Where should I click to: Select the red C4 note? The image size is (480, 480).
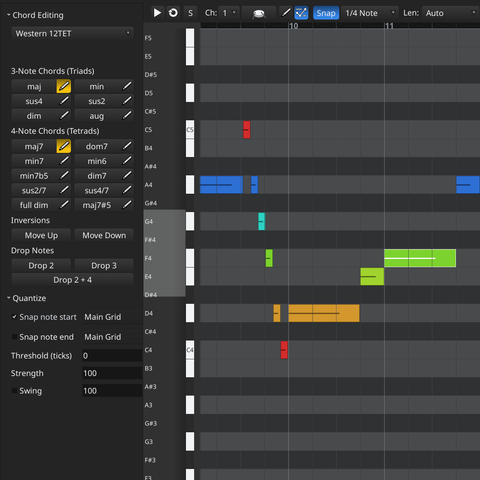[284, 350]
